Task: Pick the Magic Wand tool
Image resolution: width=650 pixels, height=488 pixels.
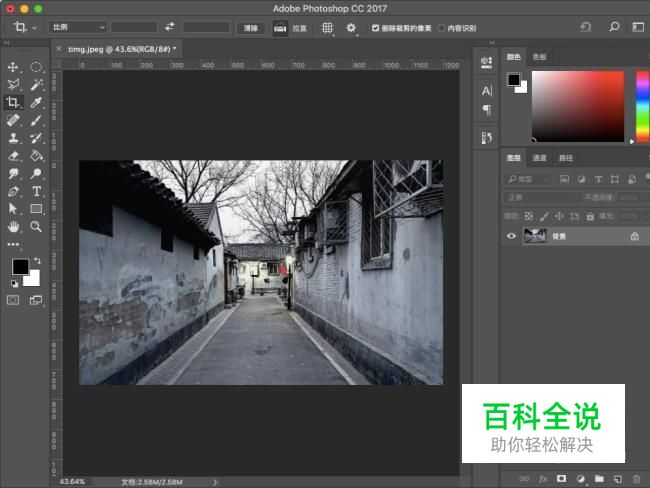Action: point(36,85)
